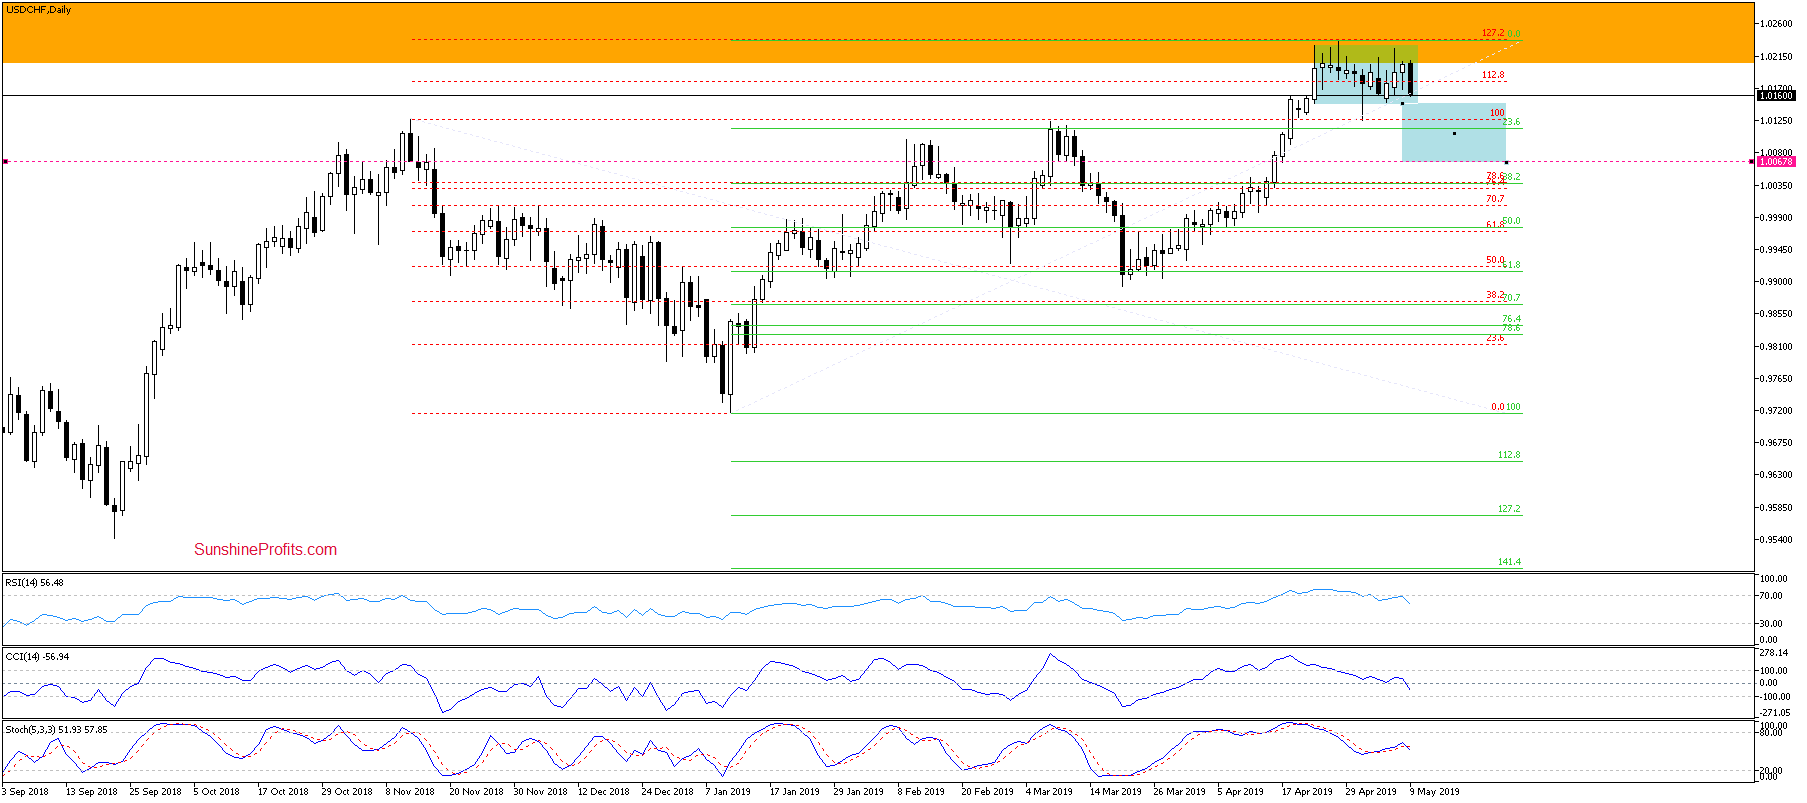Click the 0.96300 price axis label
This screenshot has width=1807, height=803.
point(1776,475)
